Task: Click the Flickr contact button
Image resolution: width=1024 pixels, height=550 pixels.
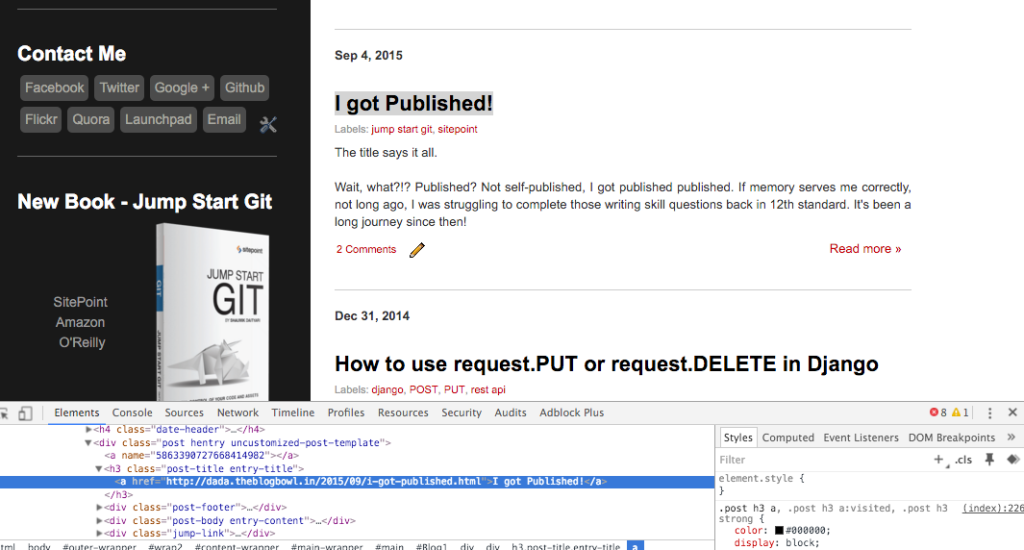Action: pos(40,120)
